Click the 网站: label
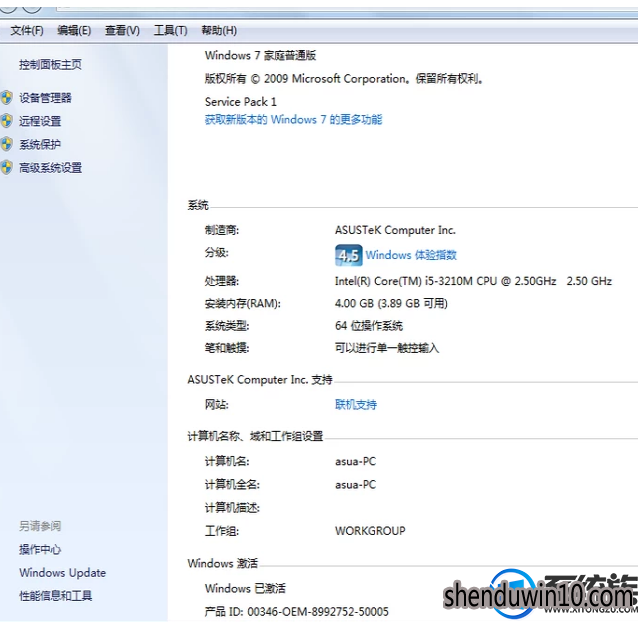This screenshot has width=638, height=622. click(216, 404)
